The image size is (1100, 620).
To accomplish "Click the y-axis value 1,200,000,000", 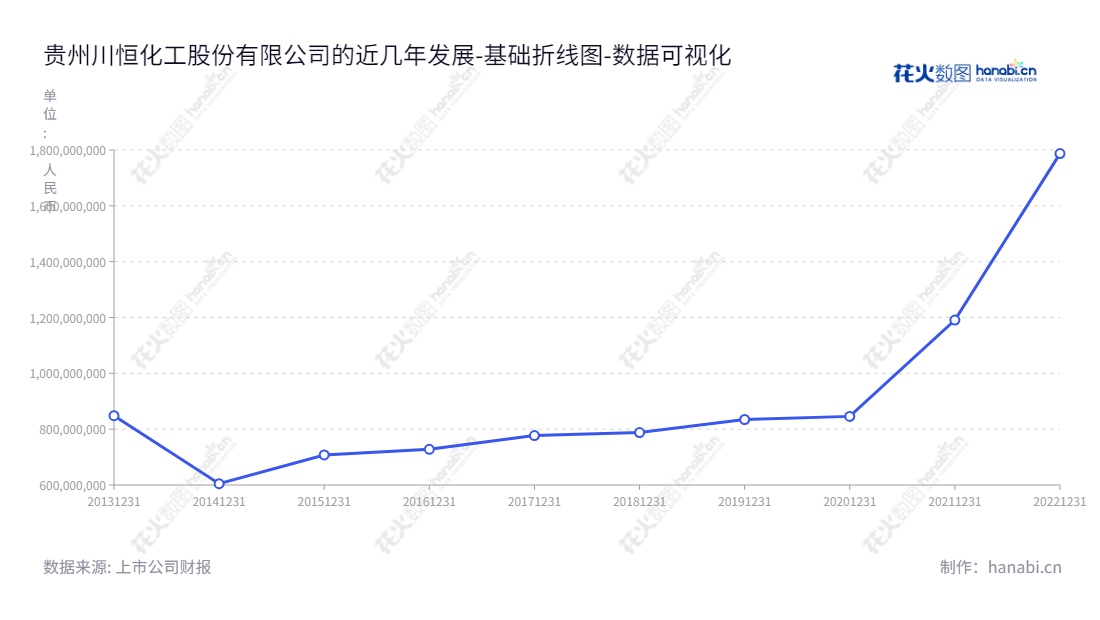I will pos(68,318).
